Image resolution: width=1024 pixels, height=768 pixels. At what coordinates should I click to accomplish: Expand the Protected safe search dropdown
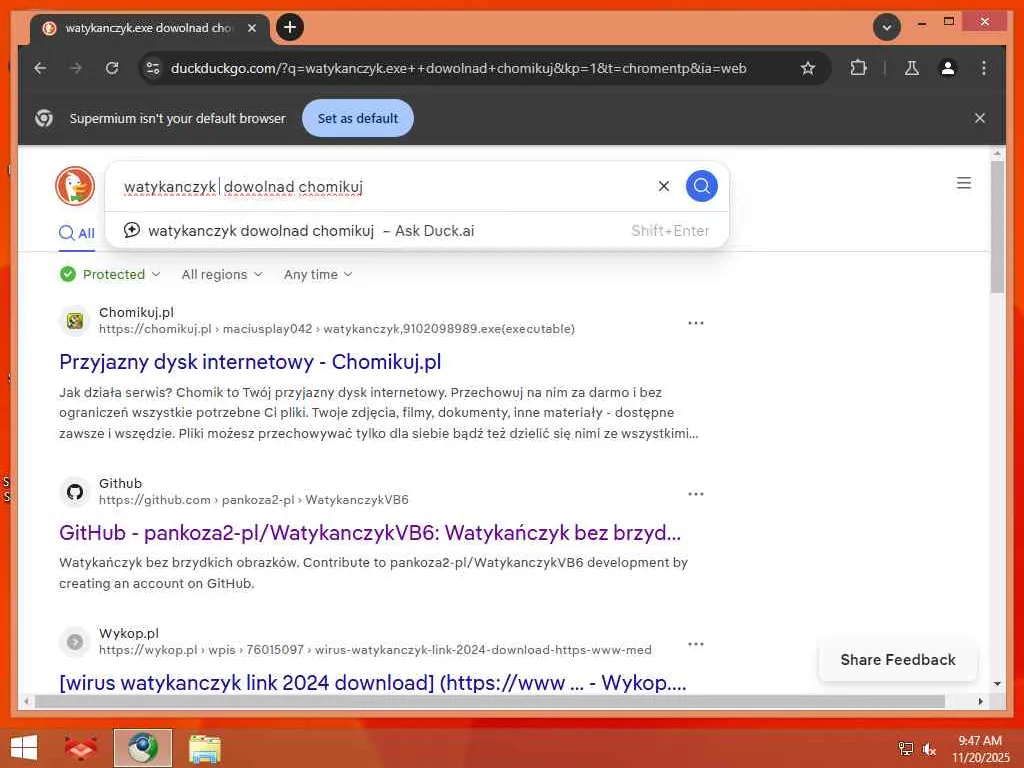[x=110, y=274]
